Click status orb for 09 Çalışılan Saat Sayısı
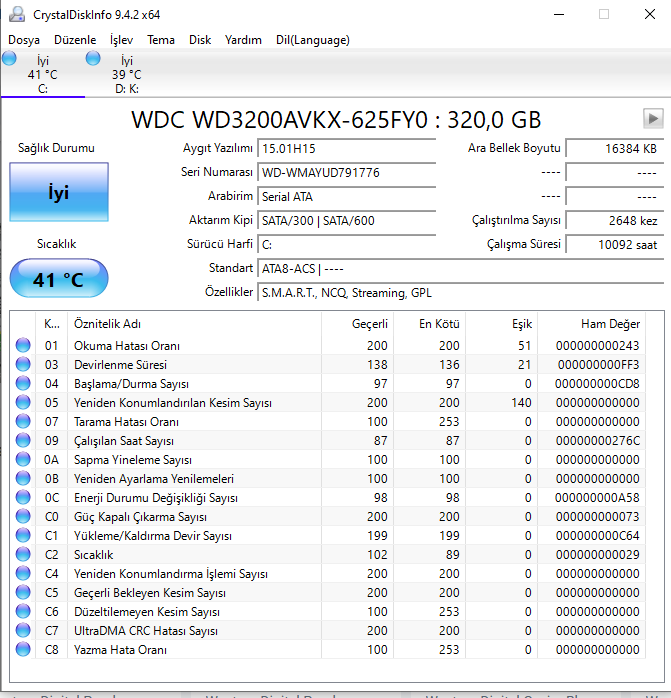671x698 pixels. tap(23, 440)
